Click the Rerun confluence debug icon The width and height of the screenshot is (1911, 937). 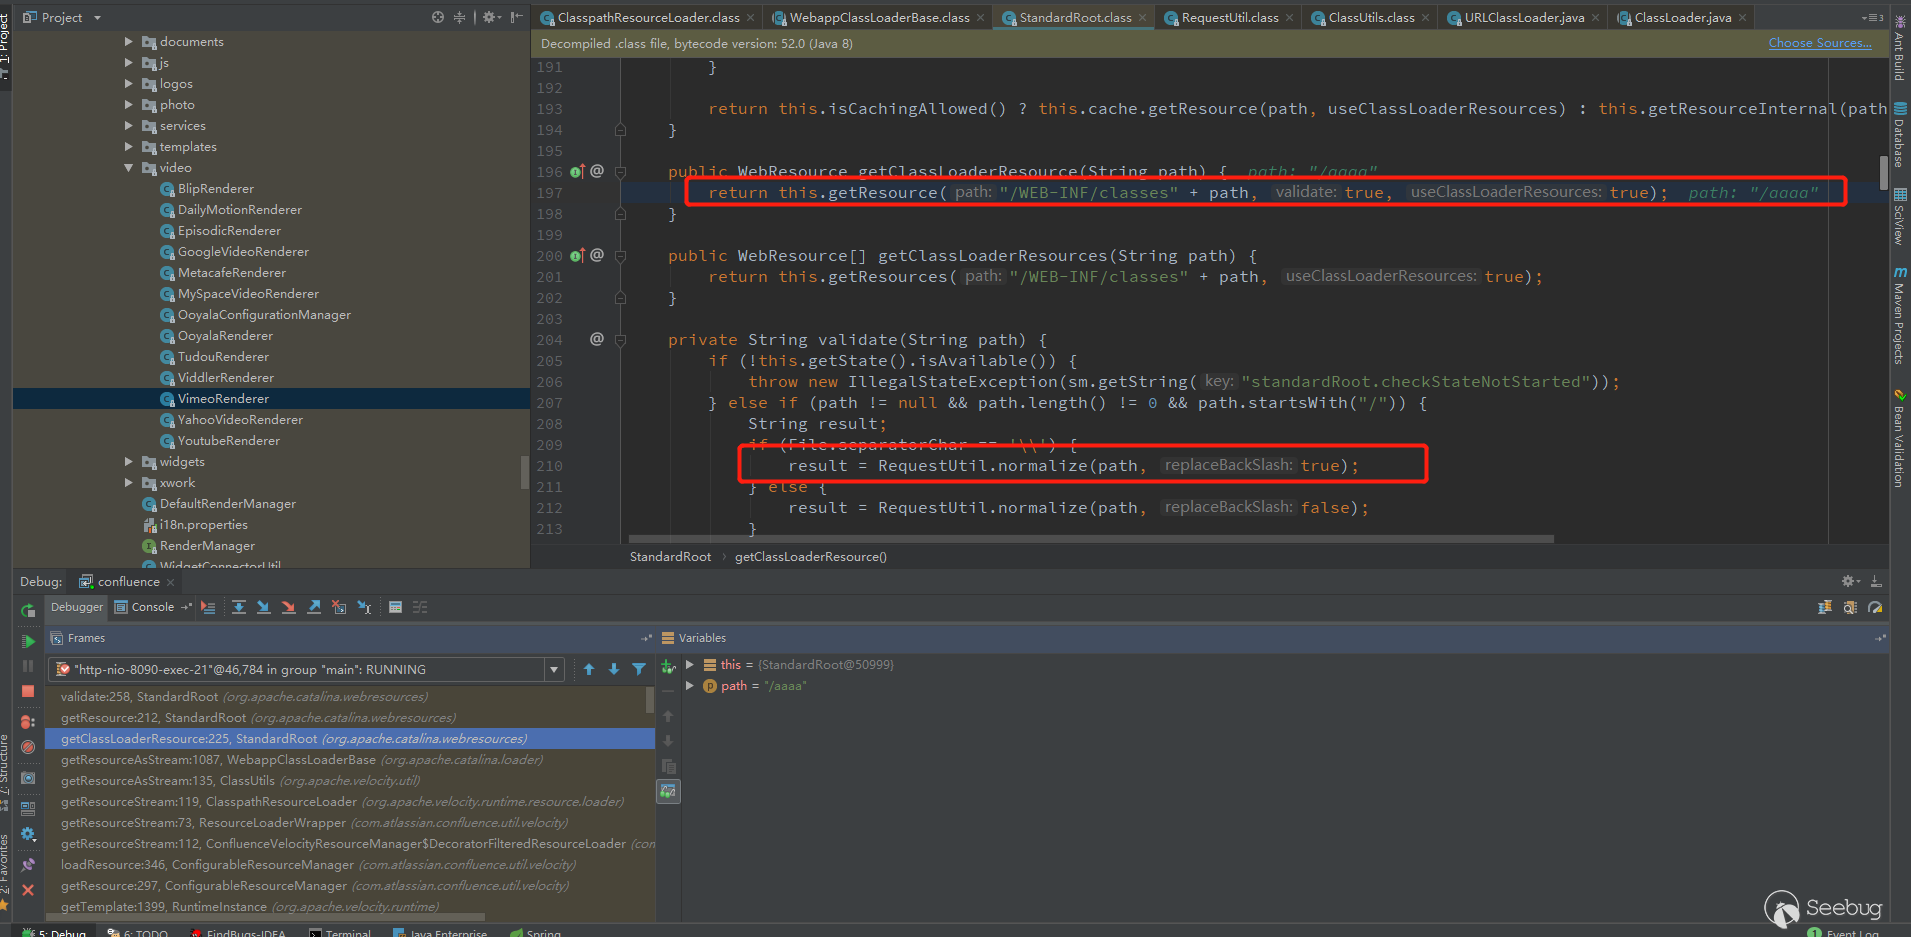28,610
